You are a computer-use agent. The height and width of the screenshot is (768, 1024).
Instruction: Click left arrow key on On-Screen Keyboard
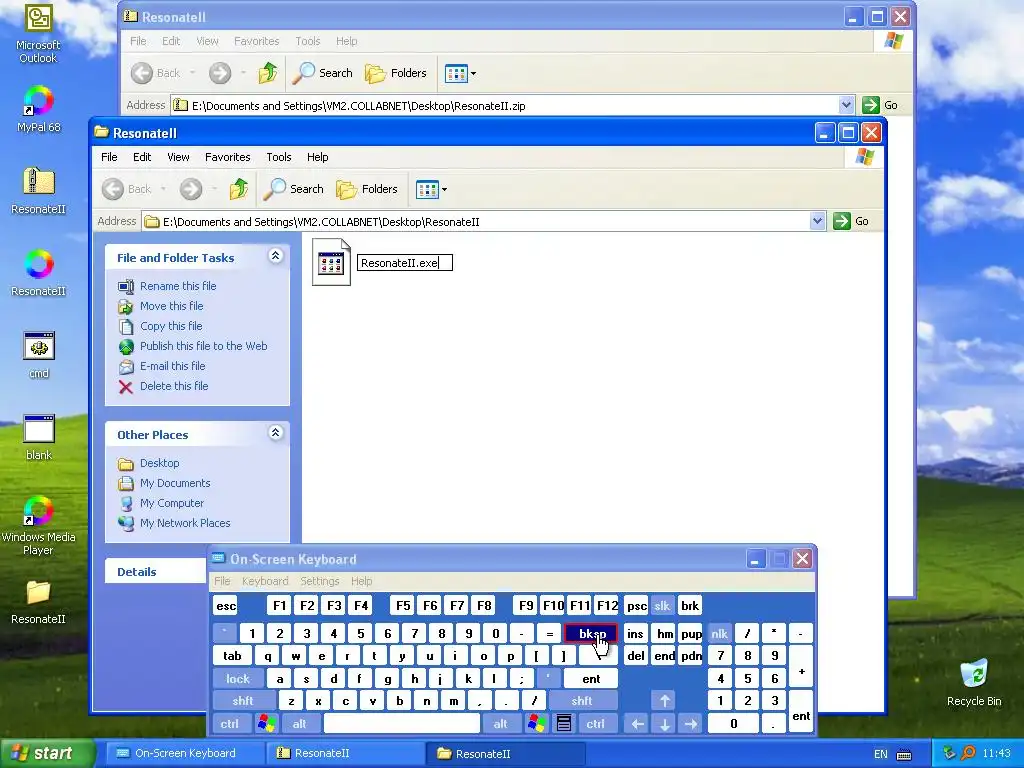point(637,724)
